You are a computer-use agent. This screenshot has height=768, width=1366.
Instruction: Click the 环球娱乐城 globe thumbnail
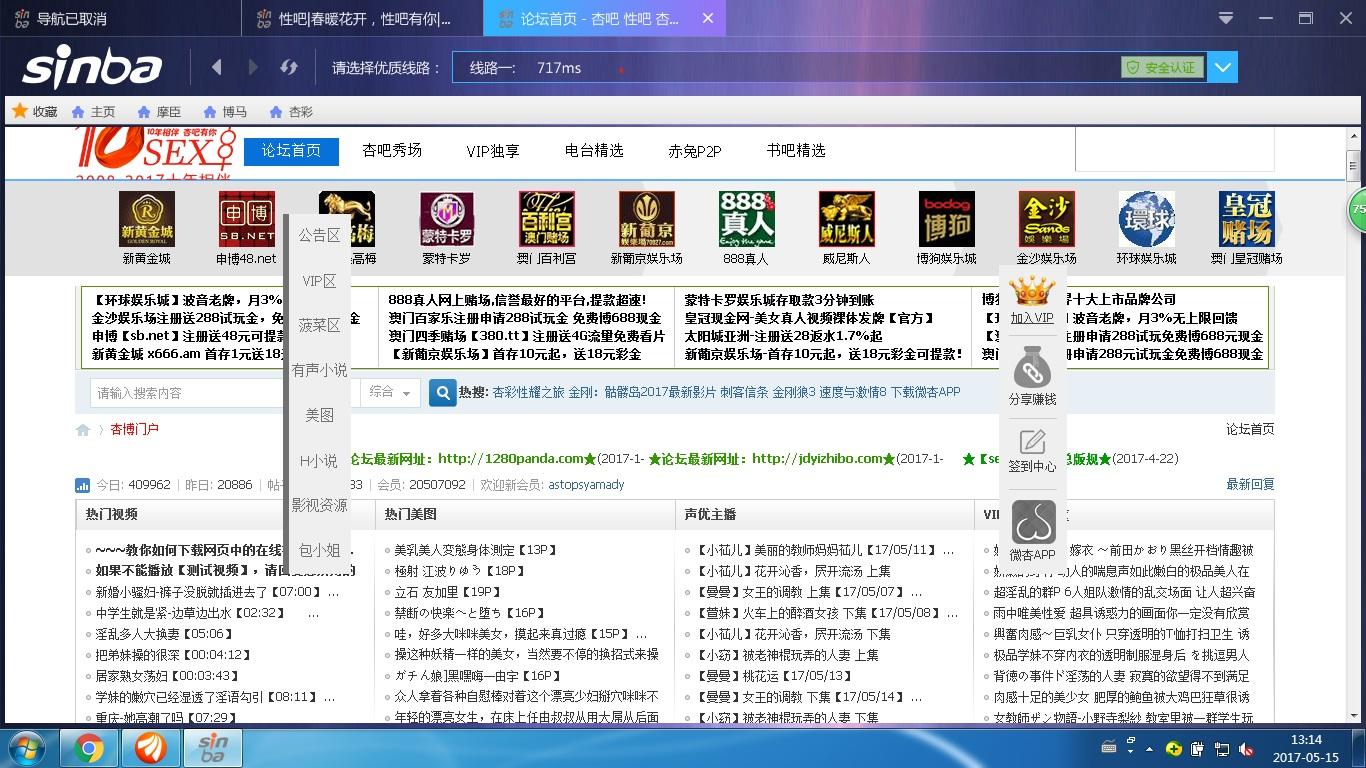tap(1146, 219)
